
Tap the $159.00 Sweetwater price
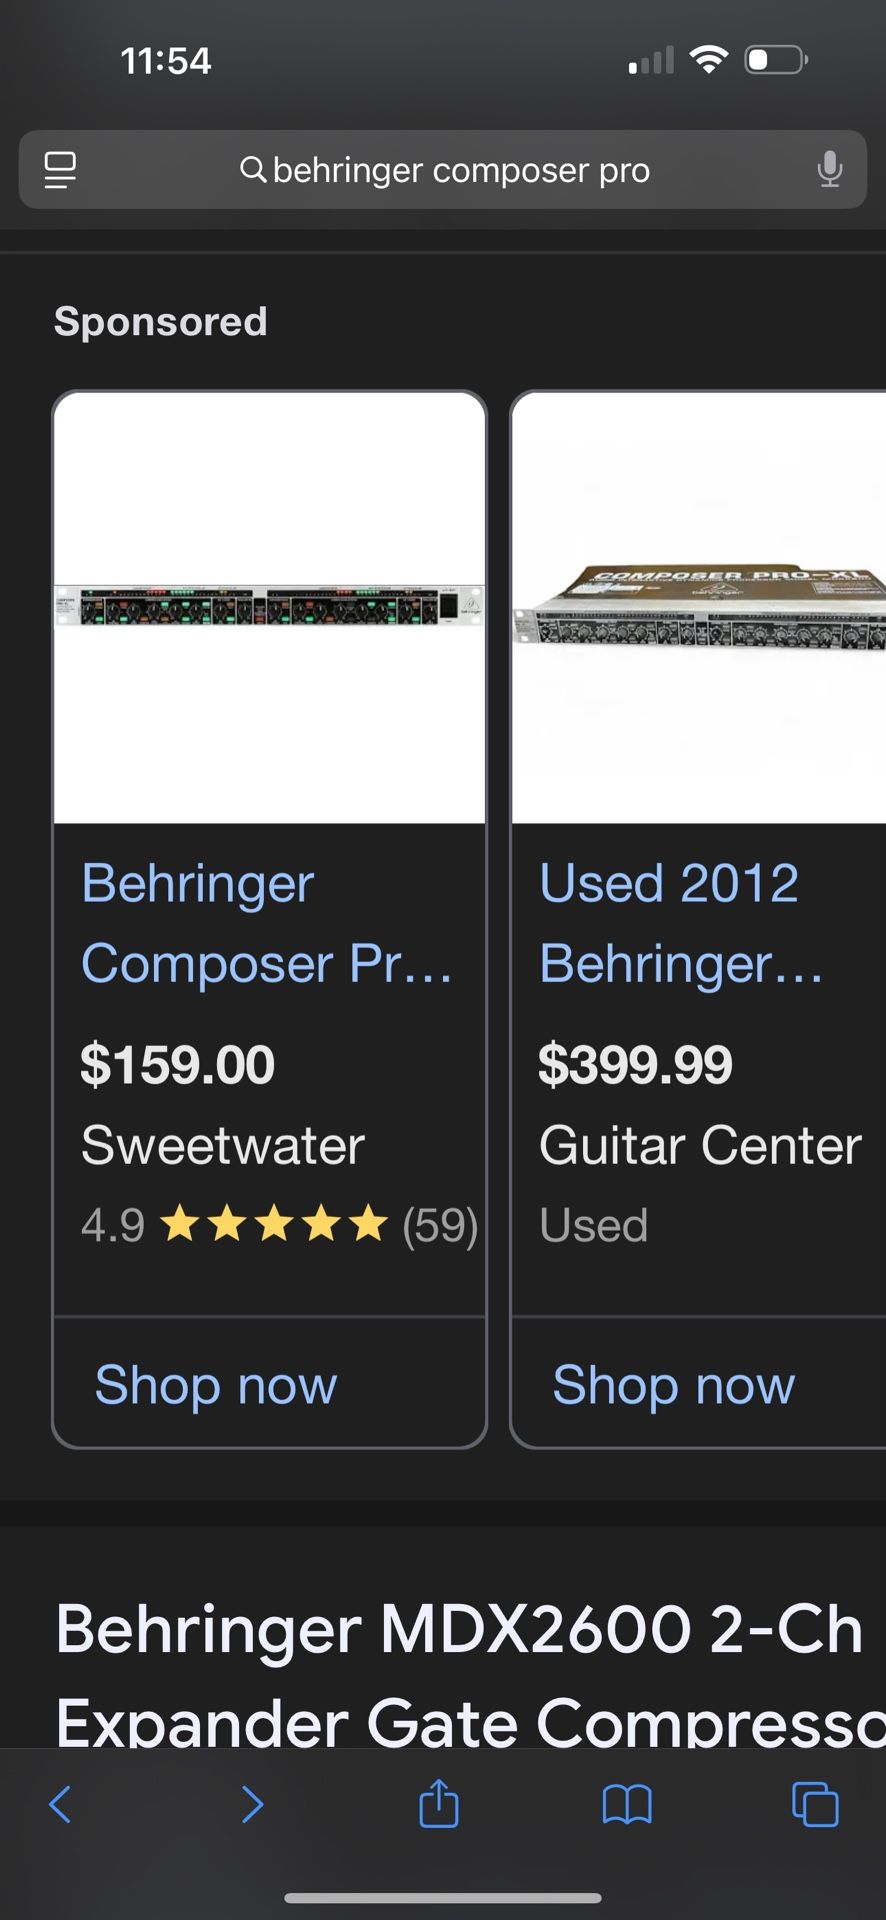177,1064
